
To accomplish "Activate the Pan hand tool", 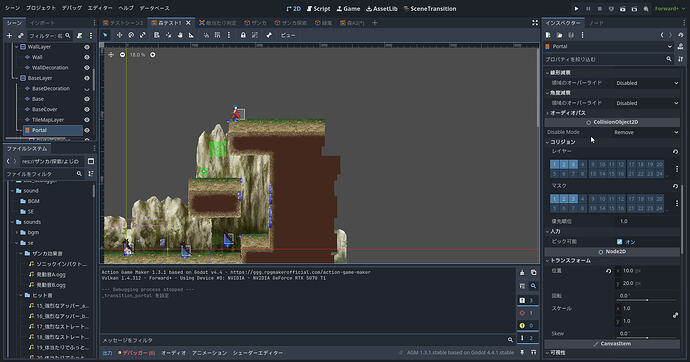I will (180, 35).
